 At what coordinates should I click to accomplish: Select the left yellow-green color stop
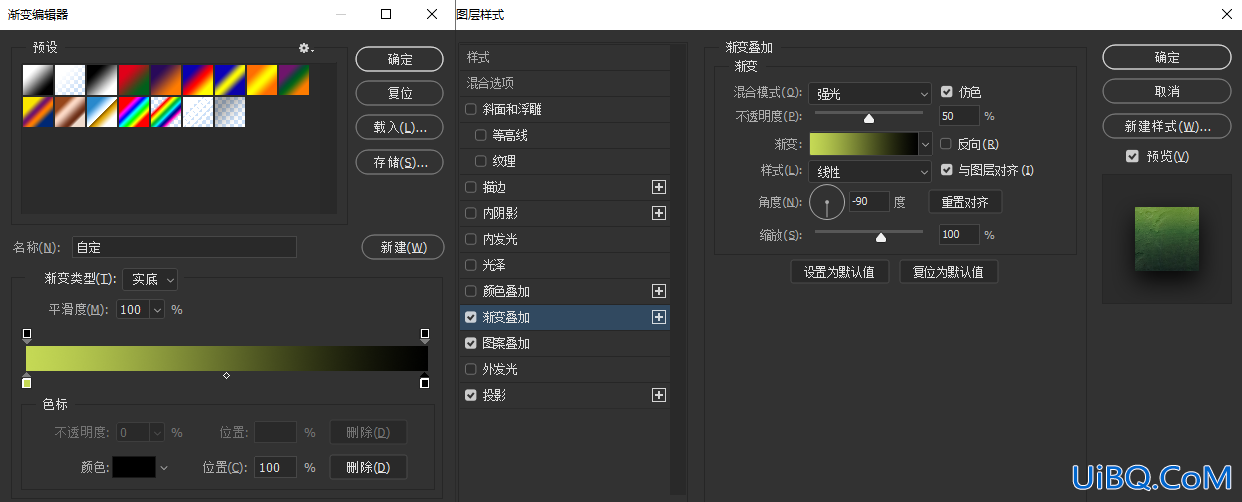(x=27, y=381)
